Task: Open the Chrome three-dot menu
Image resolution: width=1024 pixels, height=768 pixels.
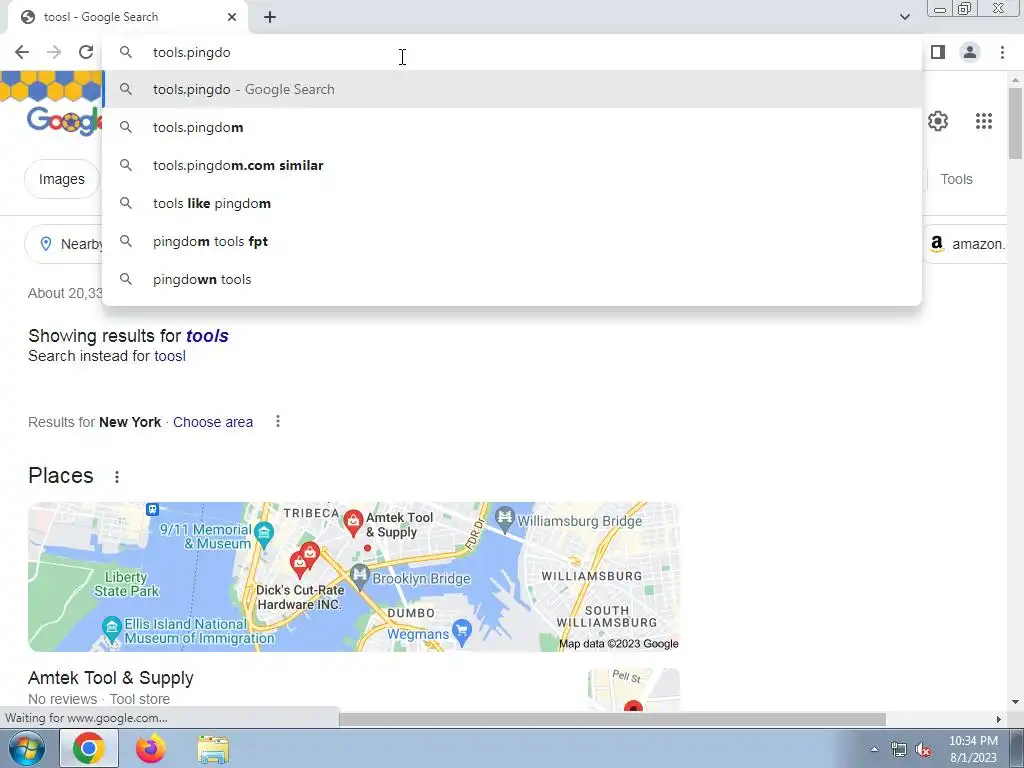Action: (1002, 52)
